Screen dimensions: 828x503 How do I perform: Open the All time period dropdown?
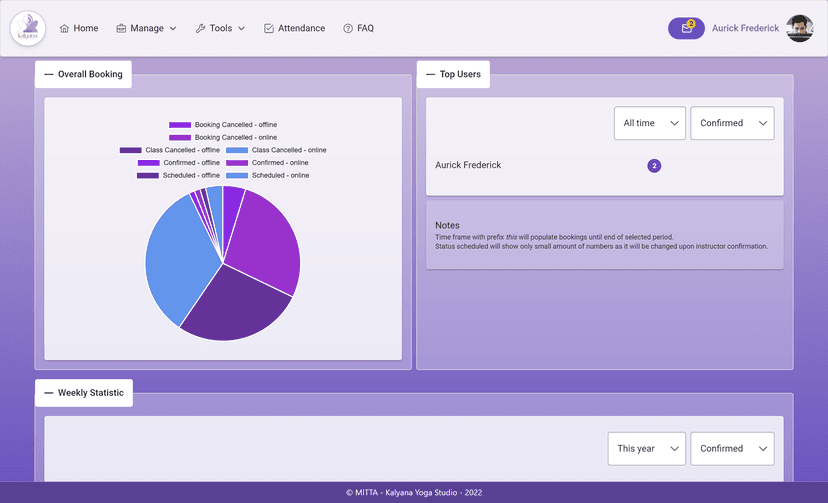point(650,123)
